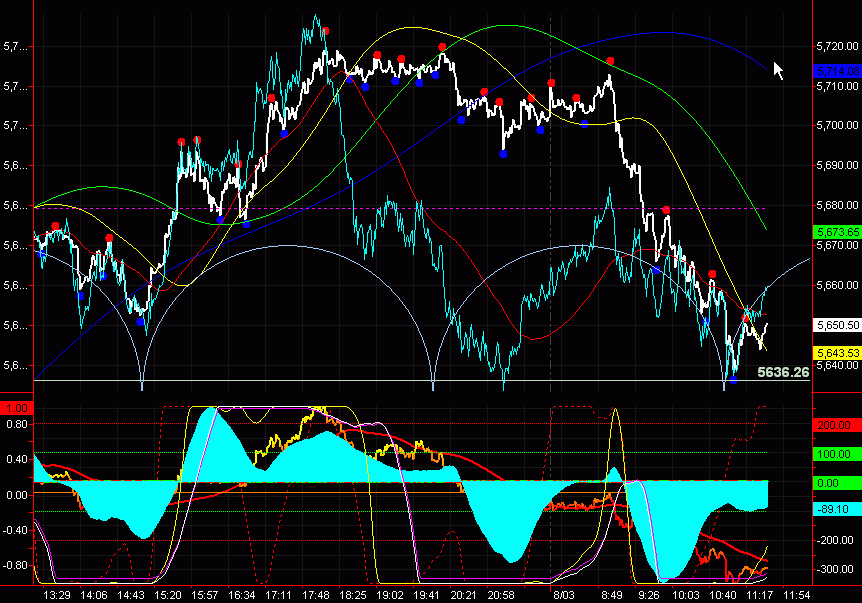Click the 9:26 time axis label
This screenshot has height=603, width=862.
(649, 595)
